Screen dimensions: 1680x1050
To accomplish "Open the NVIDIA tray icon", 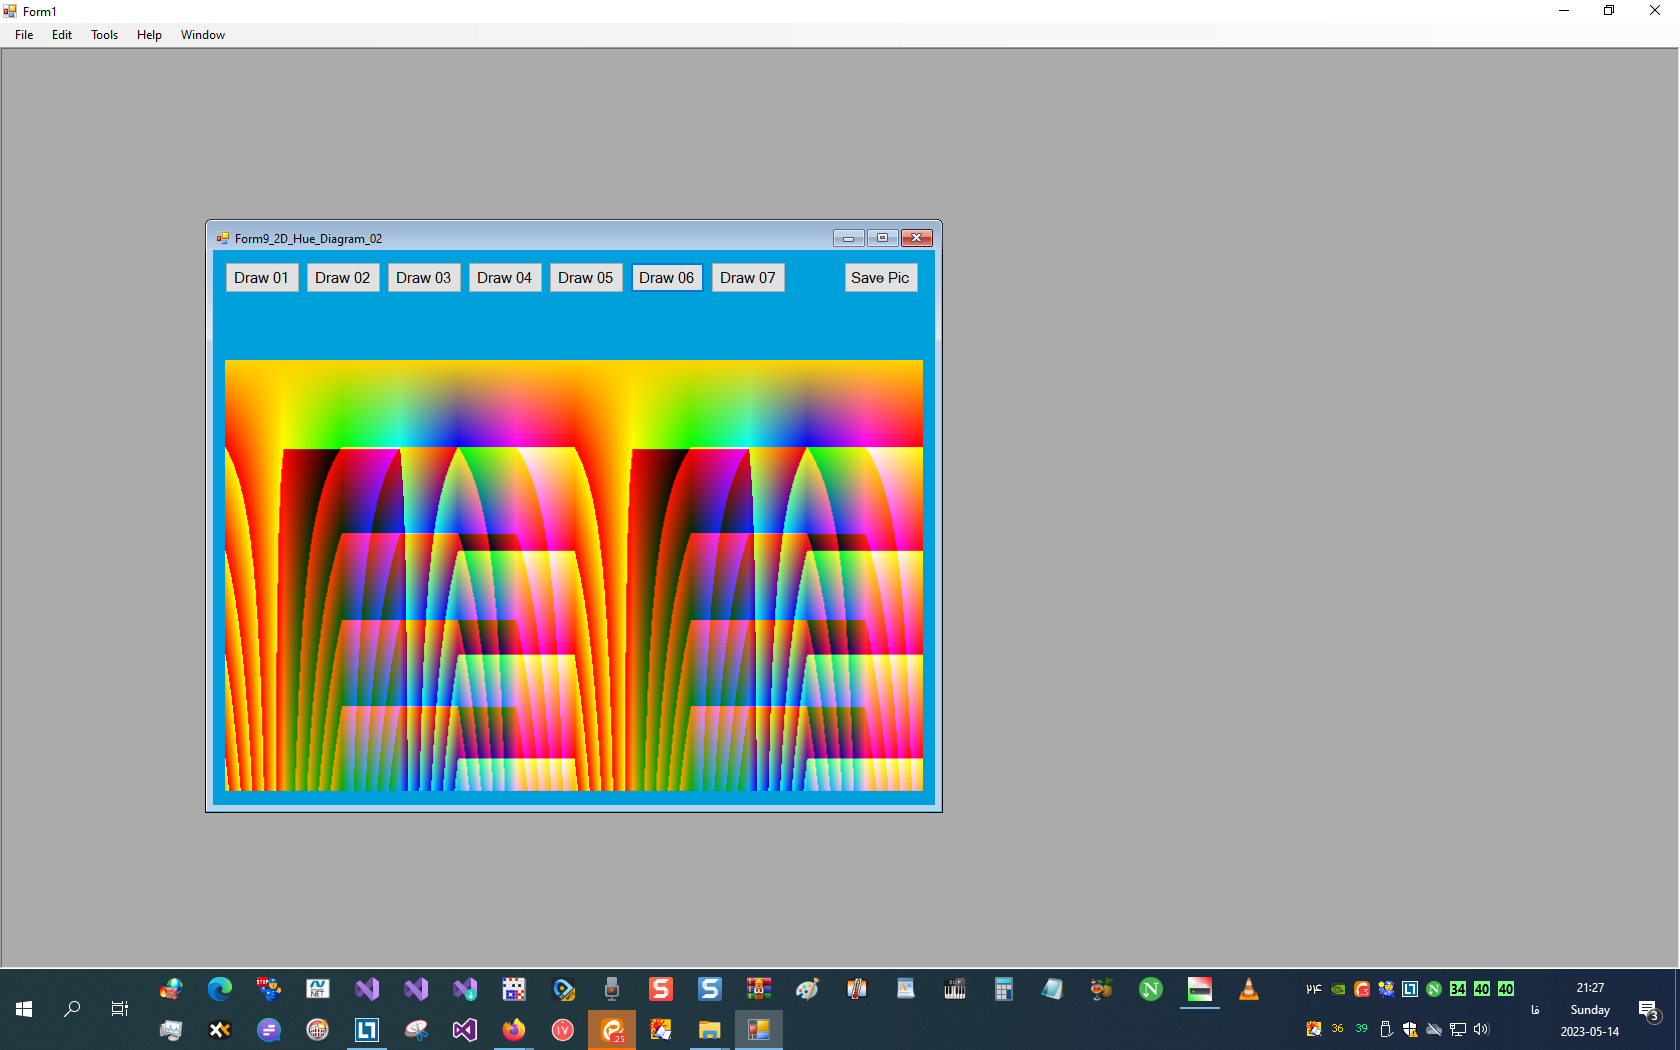I will coord(1338,989).
